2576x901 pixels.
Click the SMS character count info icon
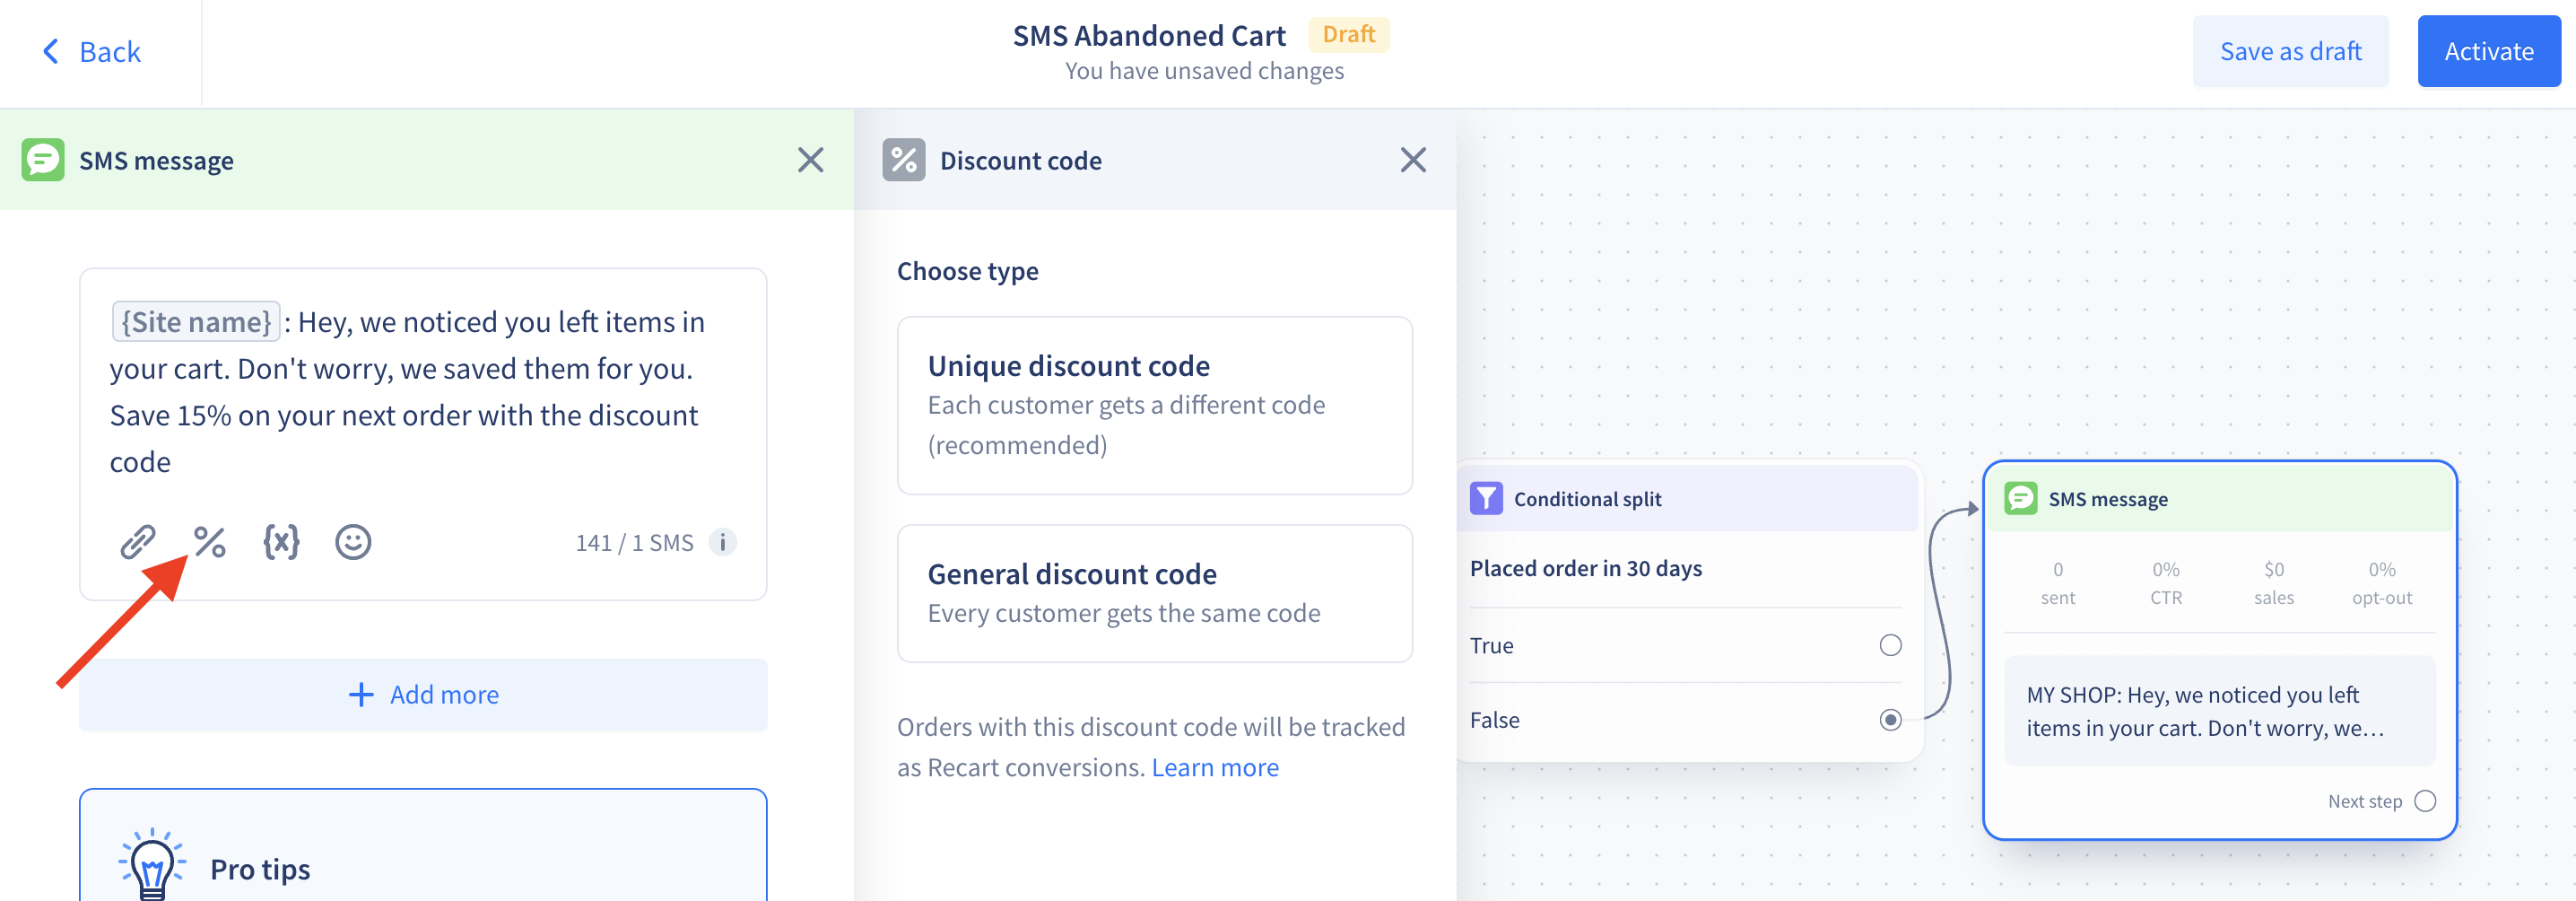tap(722, 542)
